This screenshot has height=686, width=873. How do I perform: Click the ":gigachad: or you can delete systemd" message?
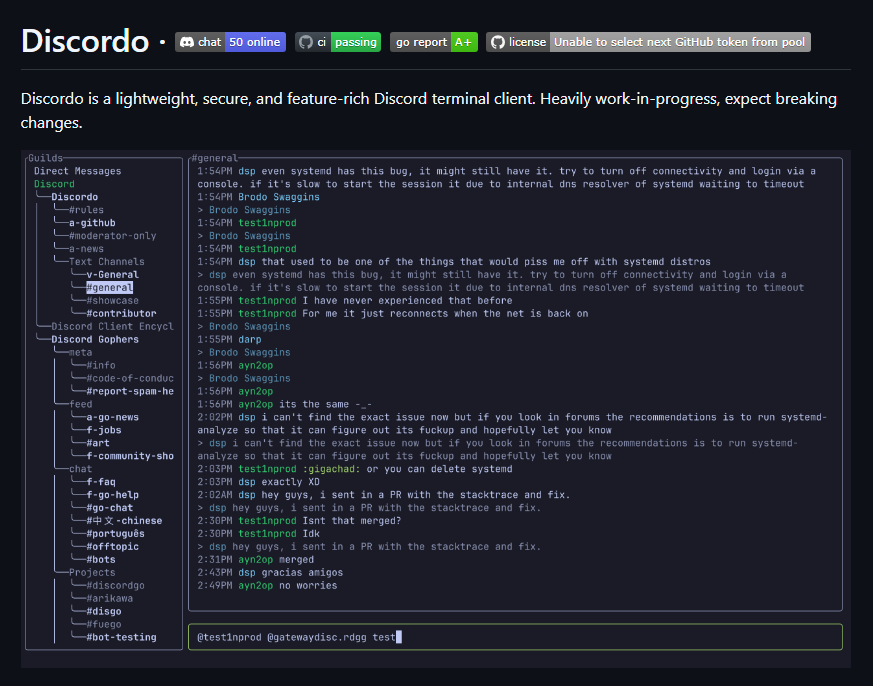355,469
